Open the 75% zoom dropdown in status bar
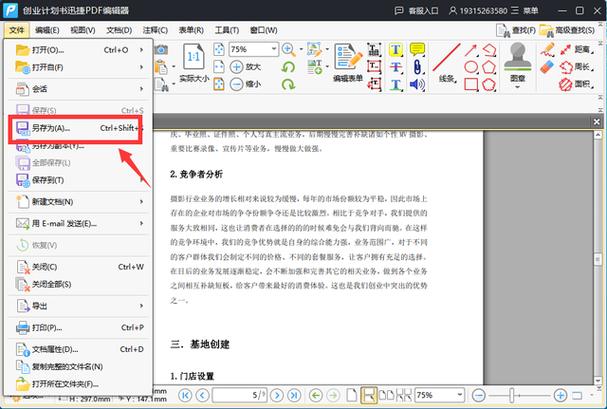This screenshot has width=607, height=409. [459, 395]
